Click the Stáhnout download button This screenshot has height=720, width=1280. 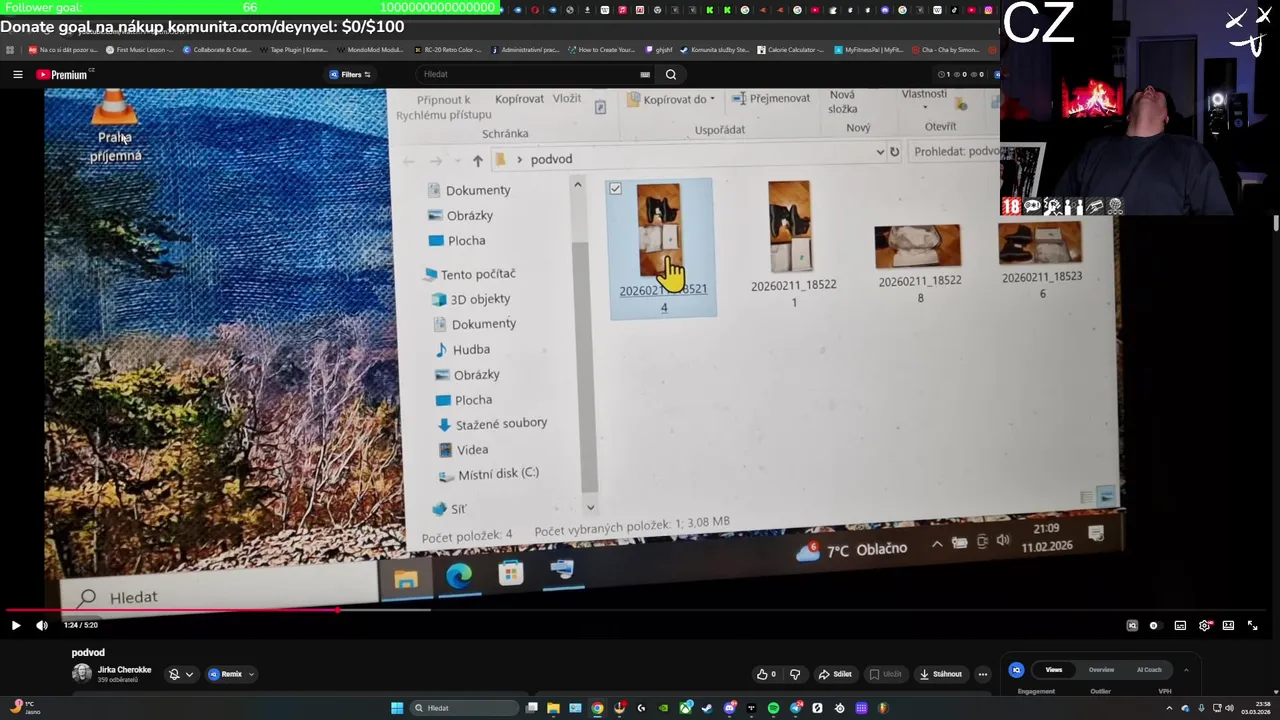[940, 674]
